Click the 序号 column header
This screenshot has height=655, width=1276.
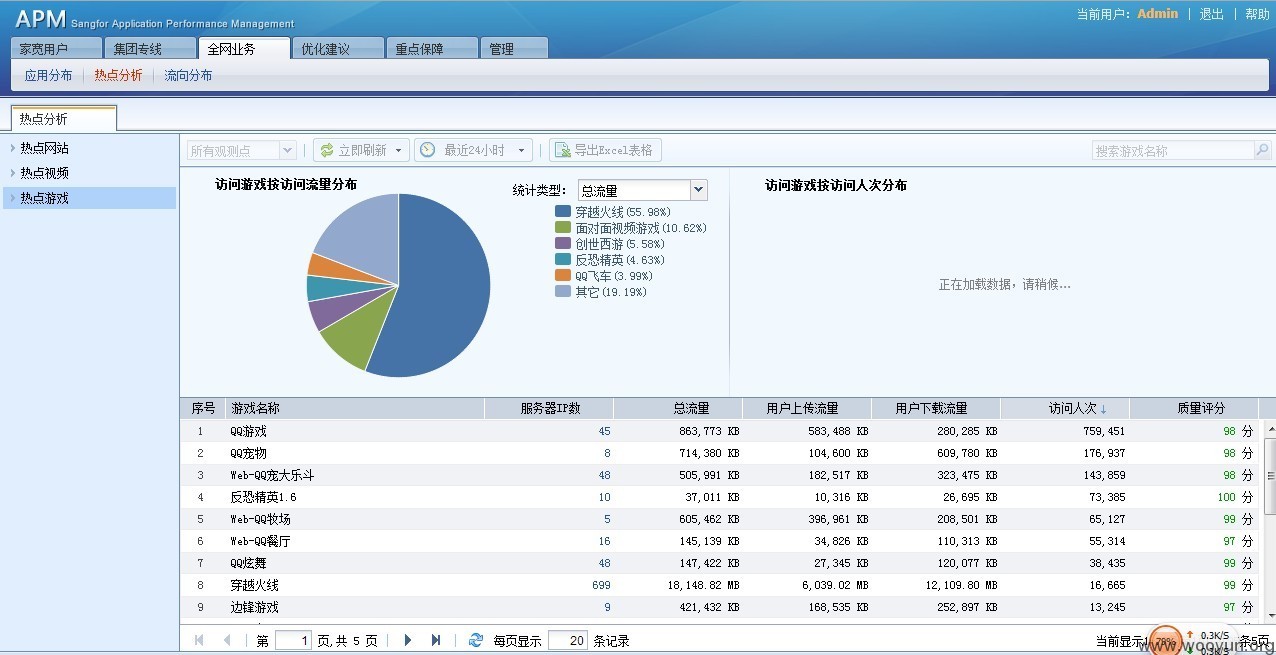203,408
